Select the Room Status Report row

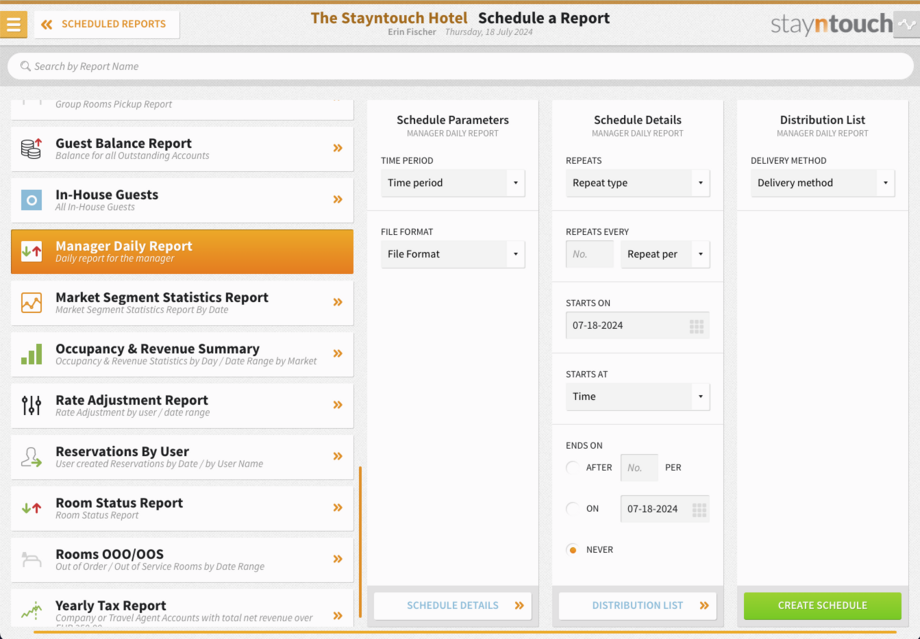(182, 508)
